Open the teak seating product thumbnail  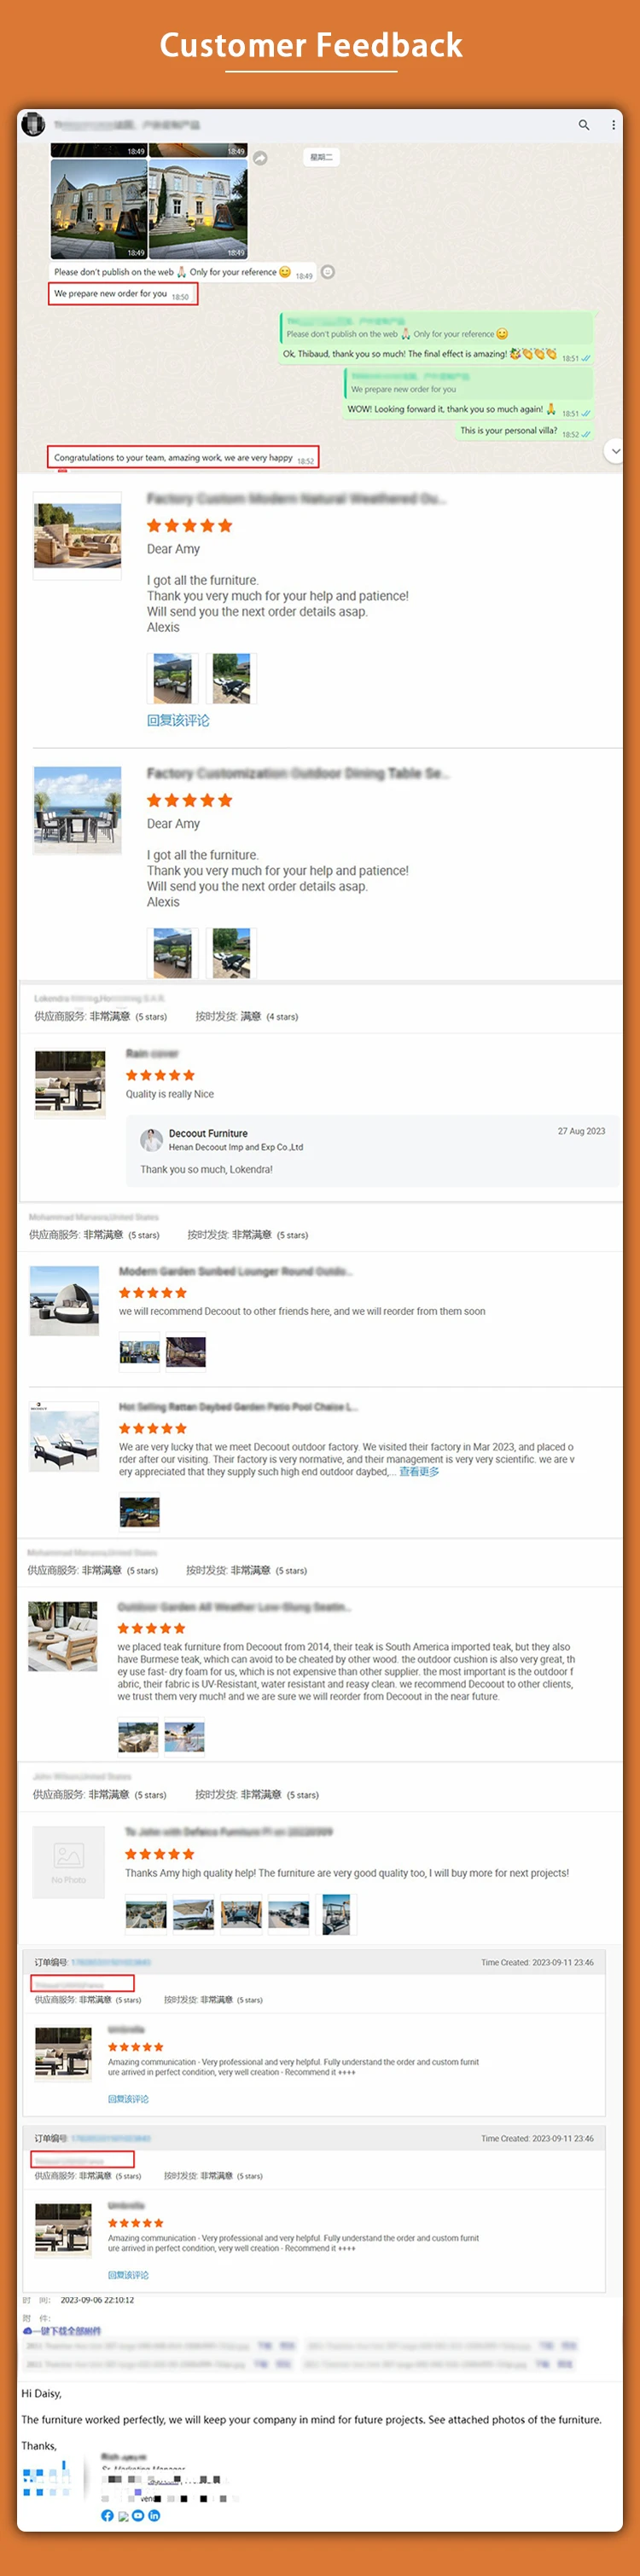point(63,1637)
